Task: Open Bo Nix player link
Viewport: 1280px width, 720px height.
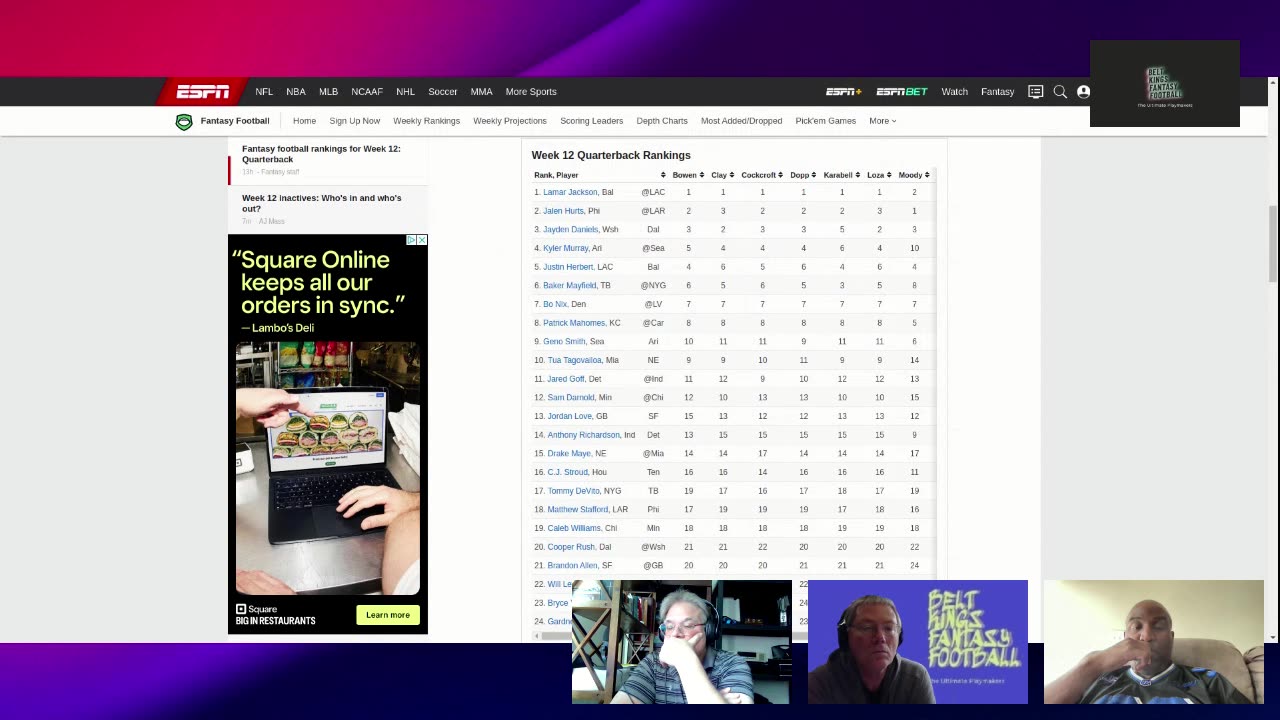Action: [x=555, y=304]
